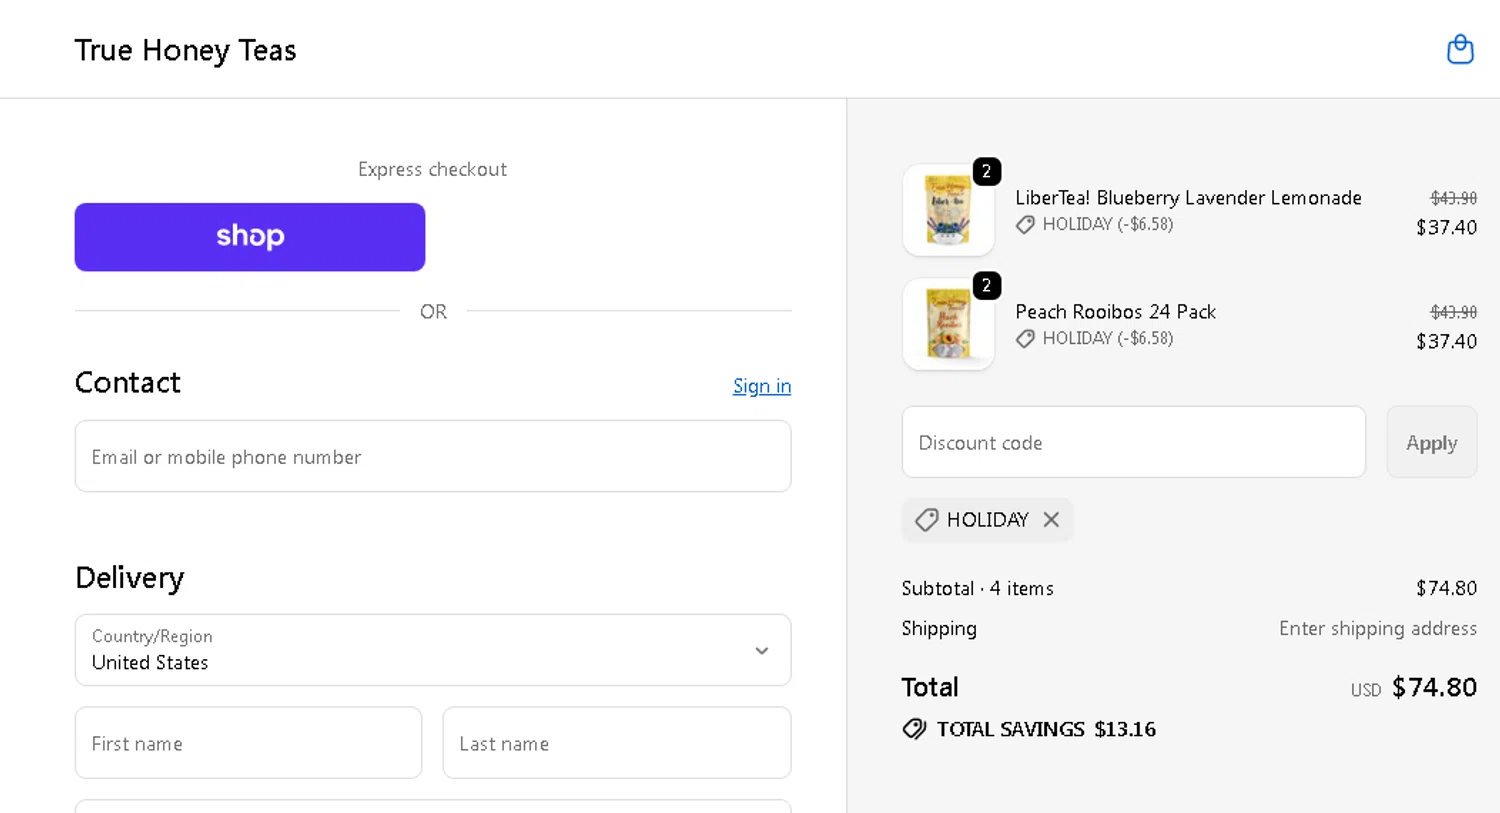This screenshot has width=1500, height=813.
Task: Click discount tag icon under Peach Rooibos
Action: coord(1025,339)
